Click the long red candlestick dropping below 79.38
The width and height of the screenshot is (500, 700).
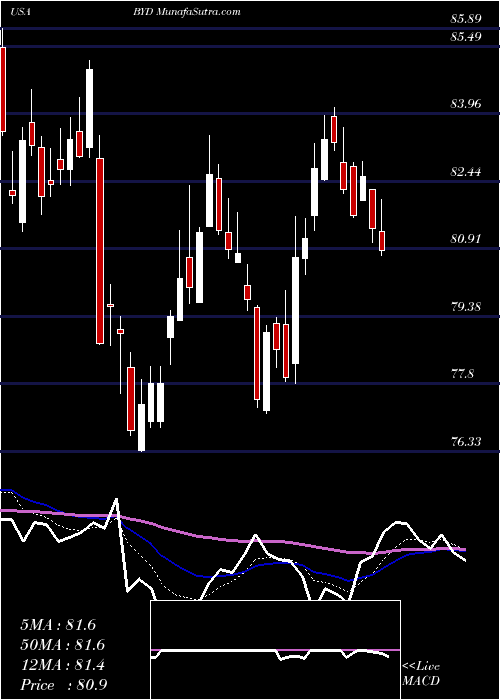(x=100, y=251)
